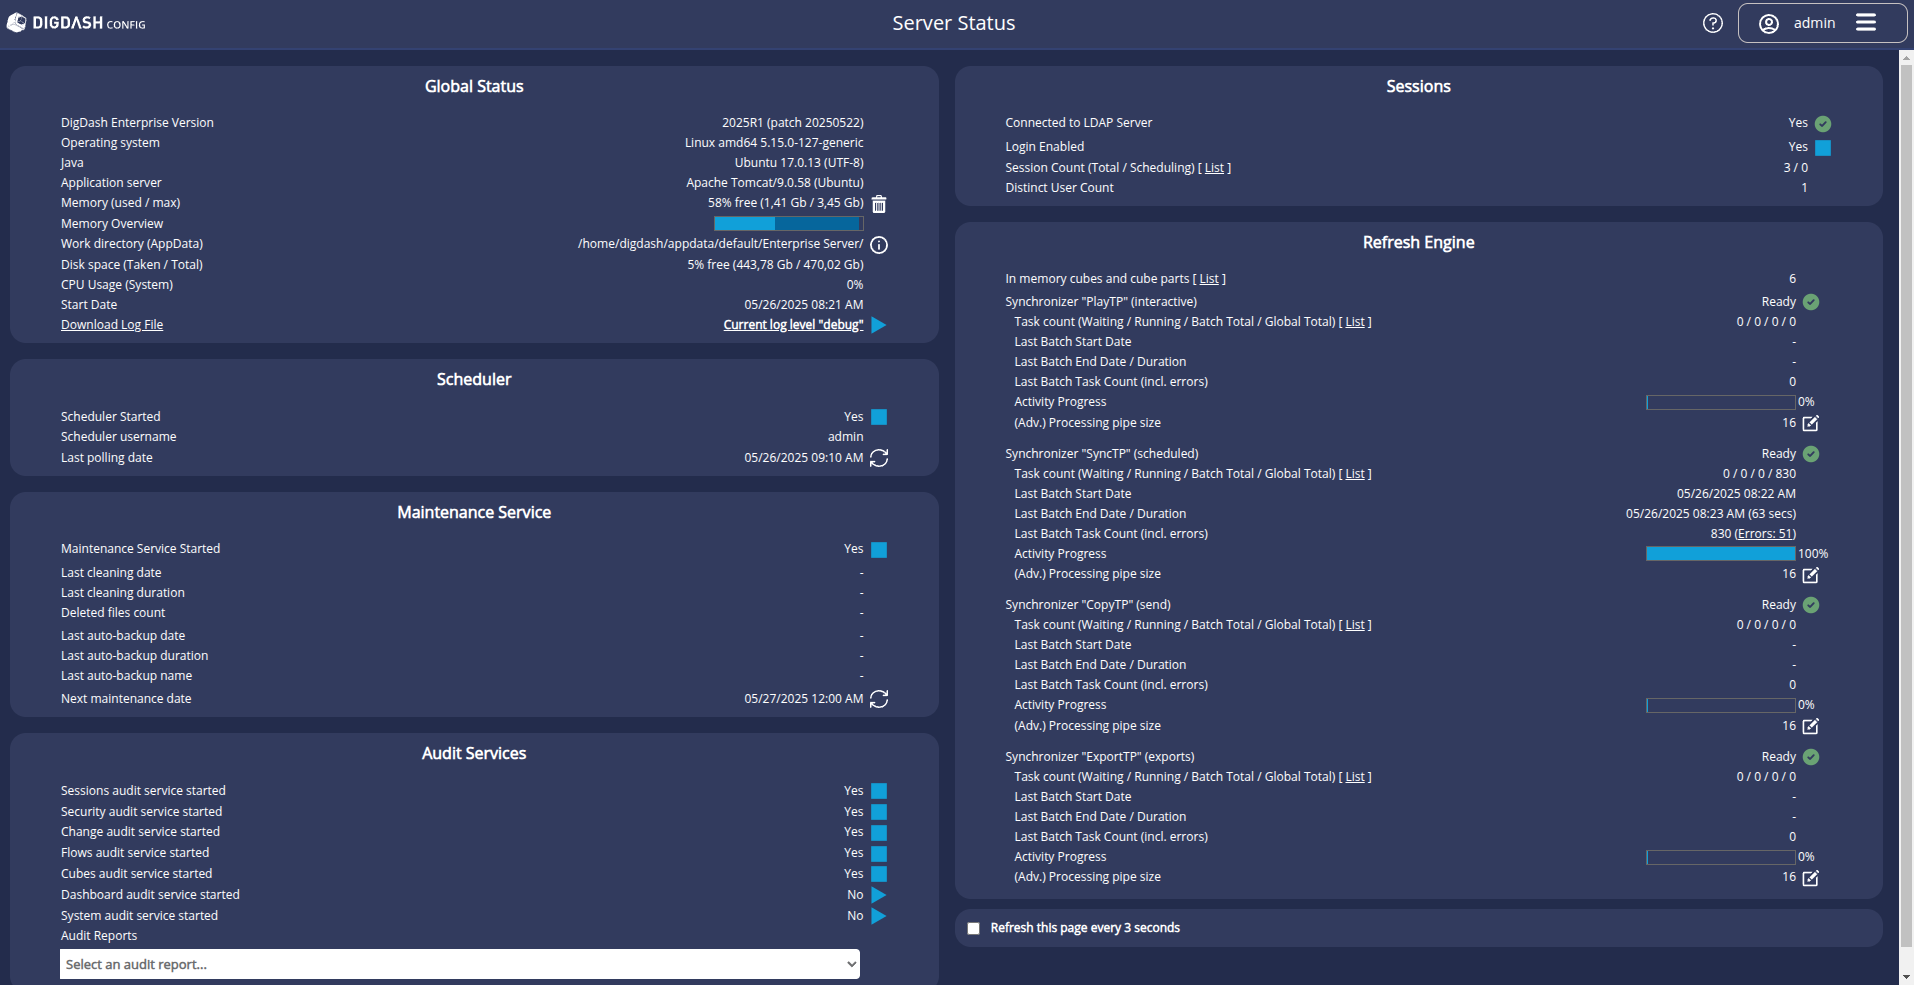1914x985 pixels.
Task: Open current log level debug link
Action: [x=793, y=325]
